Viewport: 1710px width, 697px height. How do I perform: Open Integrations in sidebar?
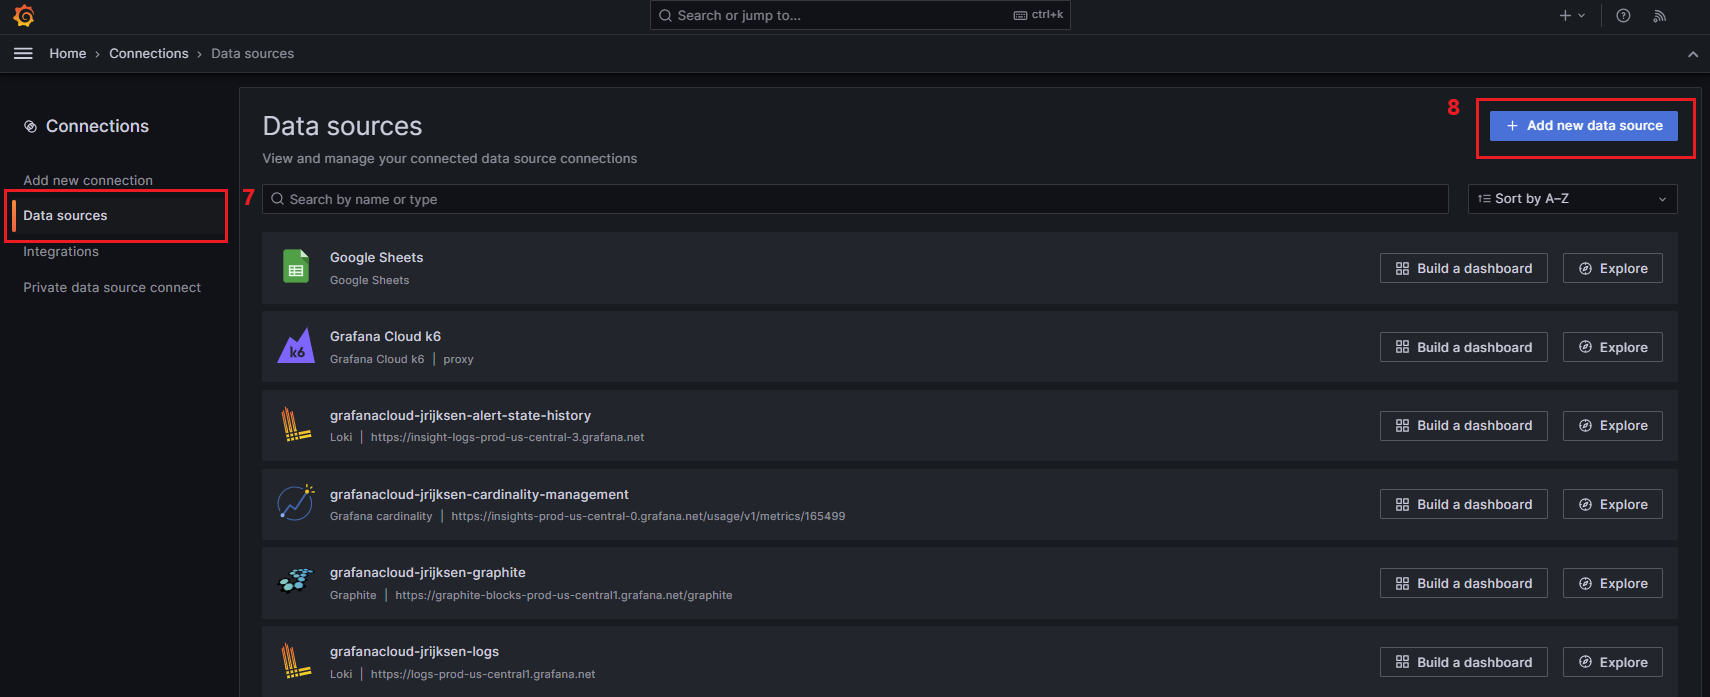(61, 252)
